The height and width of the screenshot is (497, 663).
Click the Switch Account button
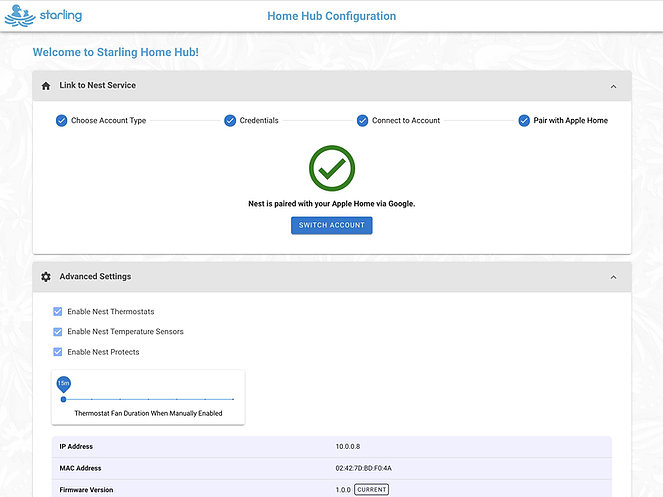point(332,225)
